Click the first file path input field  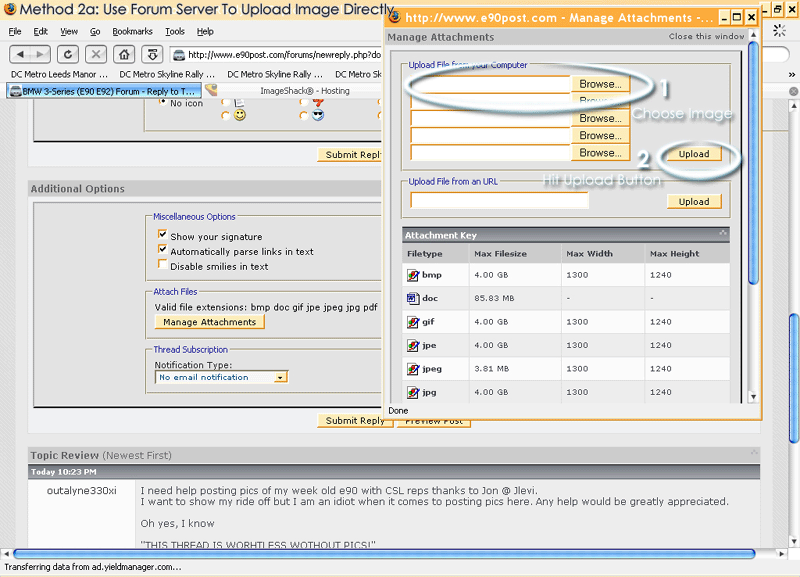(x=490, y=85)
